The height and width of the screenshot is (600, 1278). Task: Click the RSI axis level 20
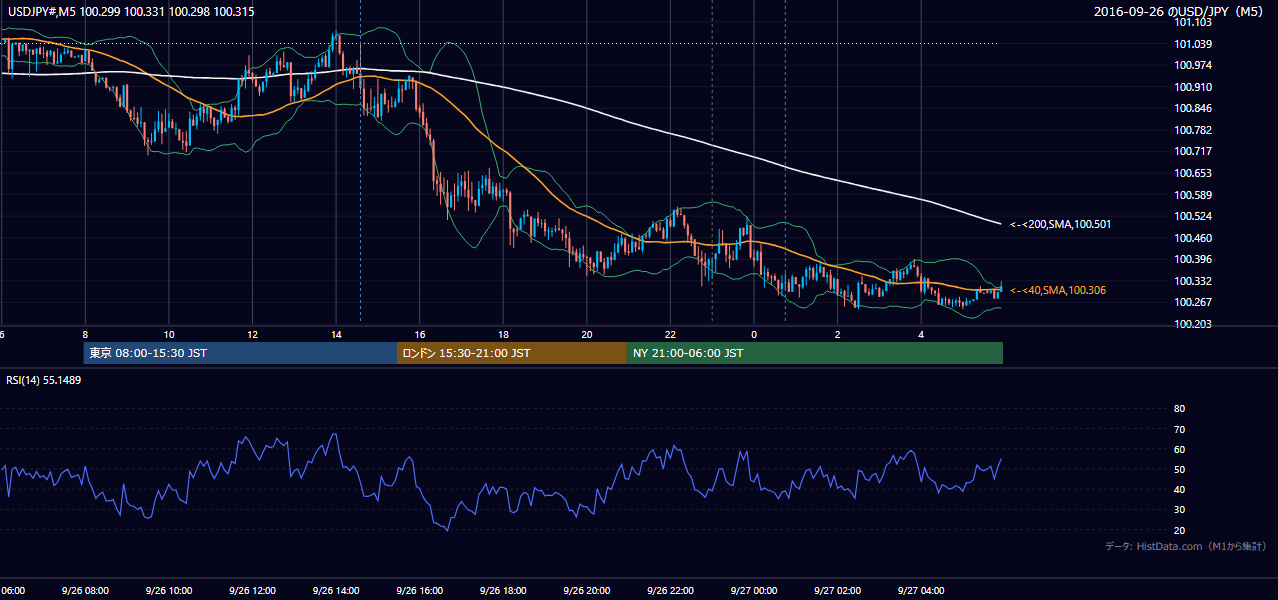tap(1179, 530)
